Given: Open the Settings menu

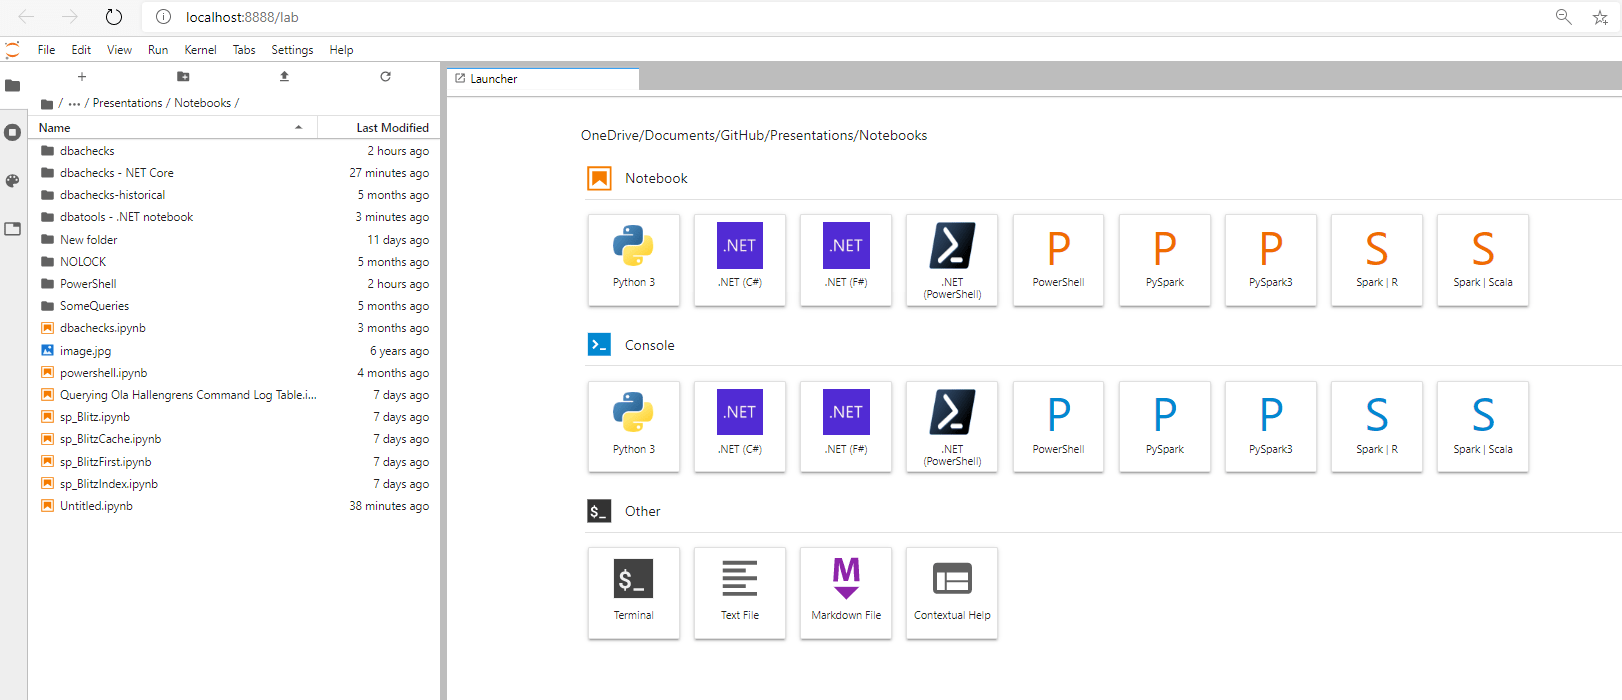Looking at the screenshot, I should click(x=292, y=50).
